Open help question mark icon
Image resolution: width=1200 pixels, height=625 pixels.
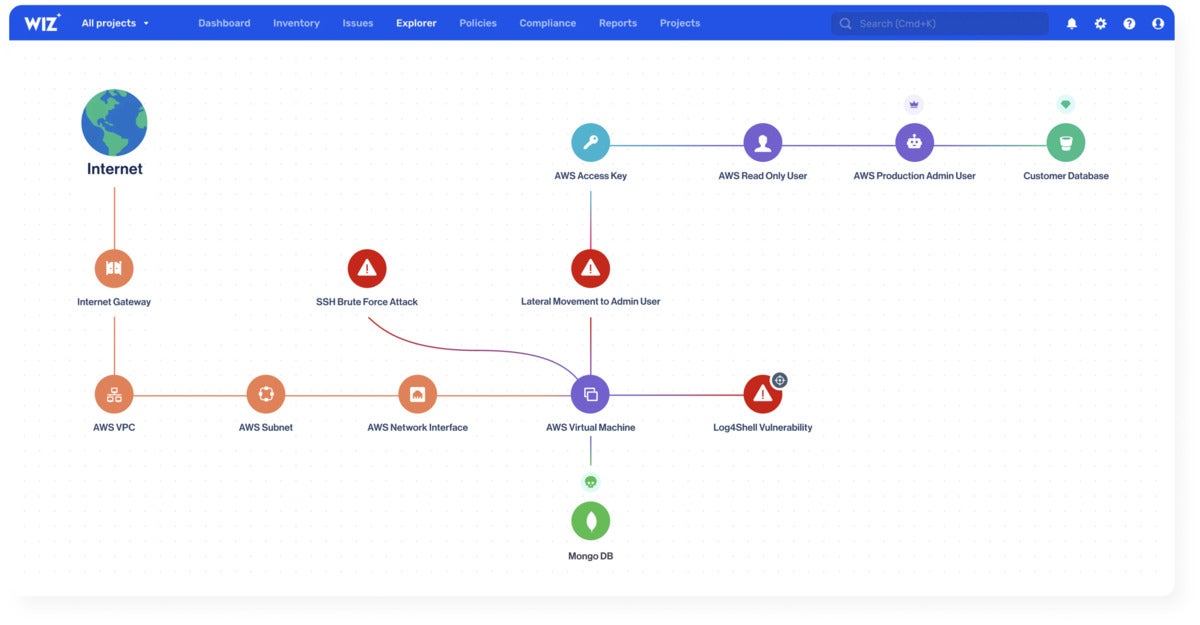click(x=1129, y=23)
